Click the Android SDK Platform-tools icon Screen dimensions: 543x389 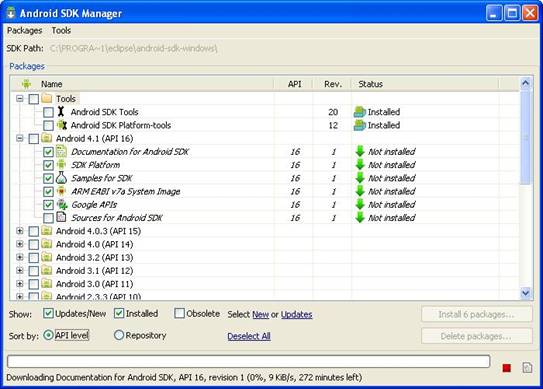(x=62, y=125)
